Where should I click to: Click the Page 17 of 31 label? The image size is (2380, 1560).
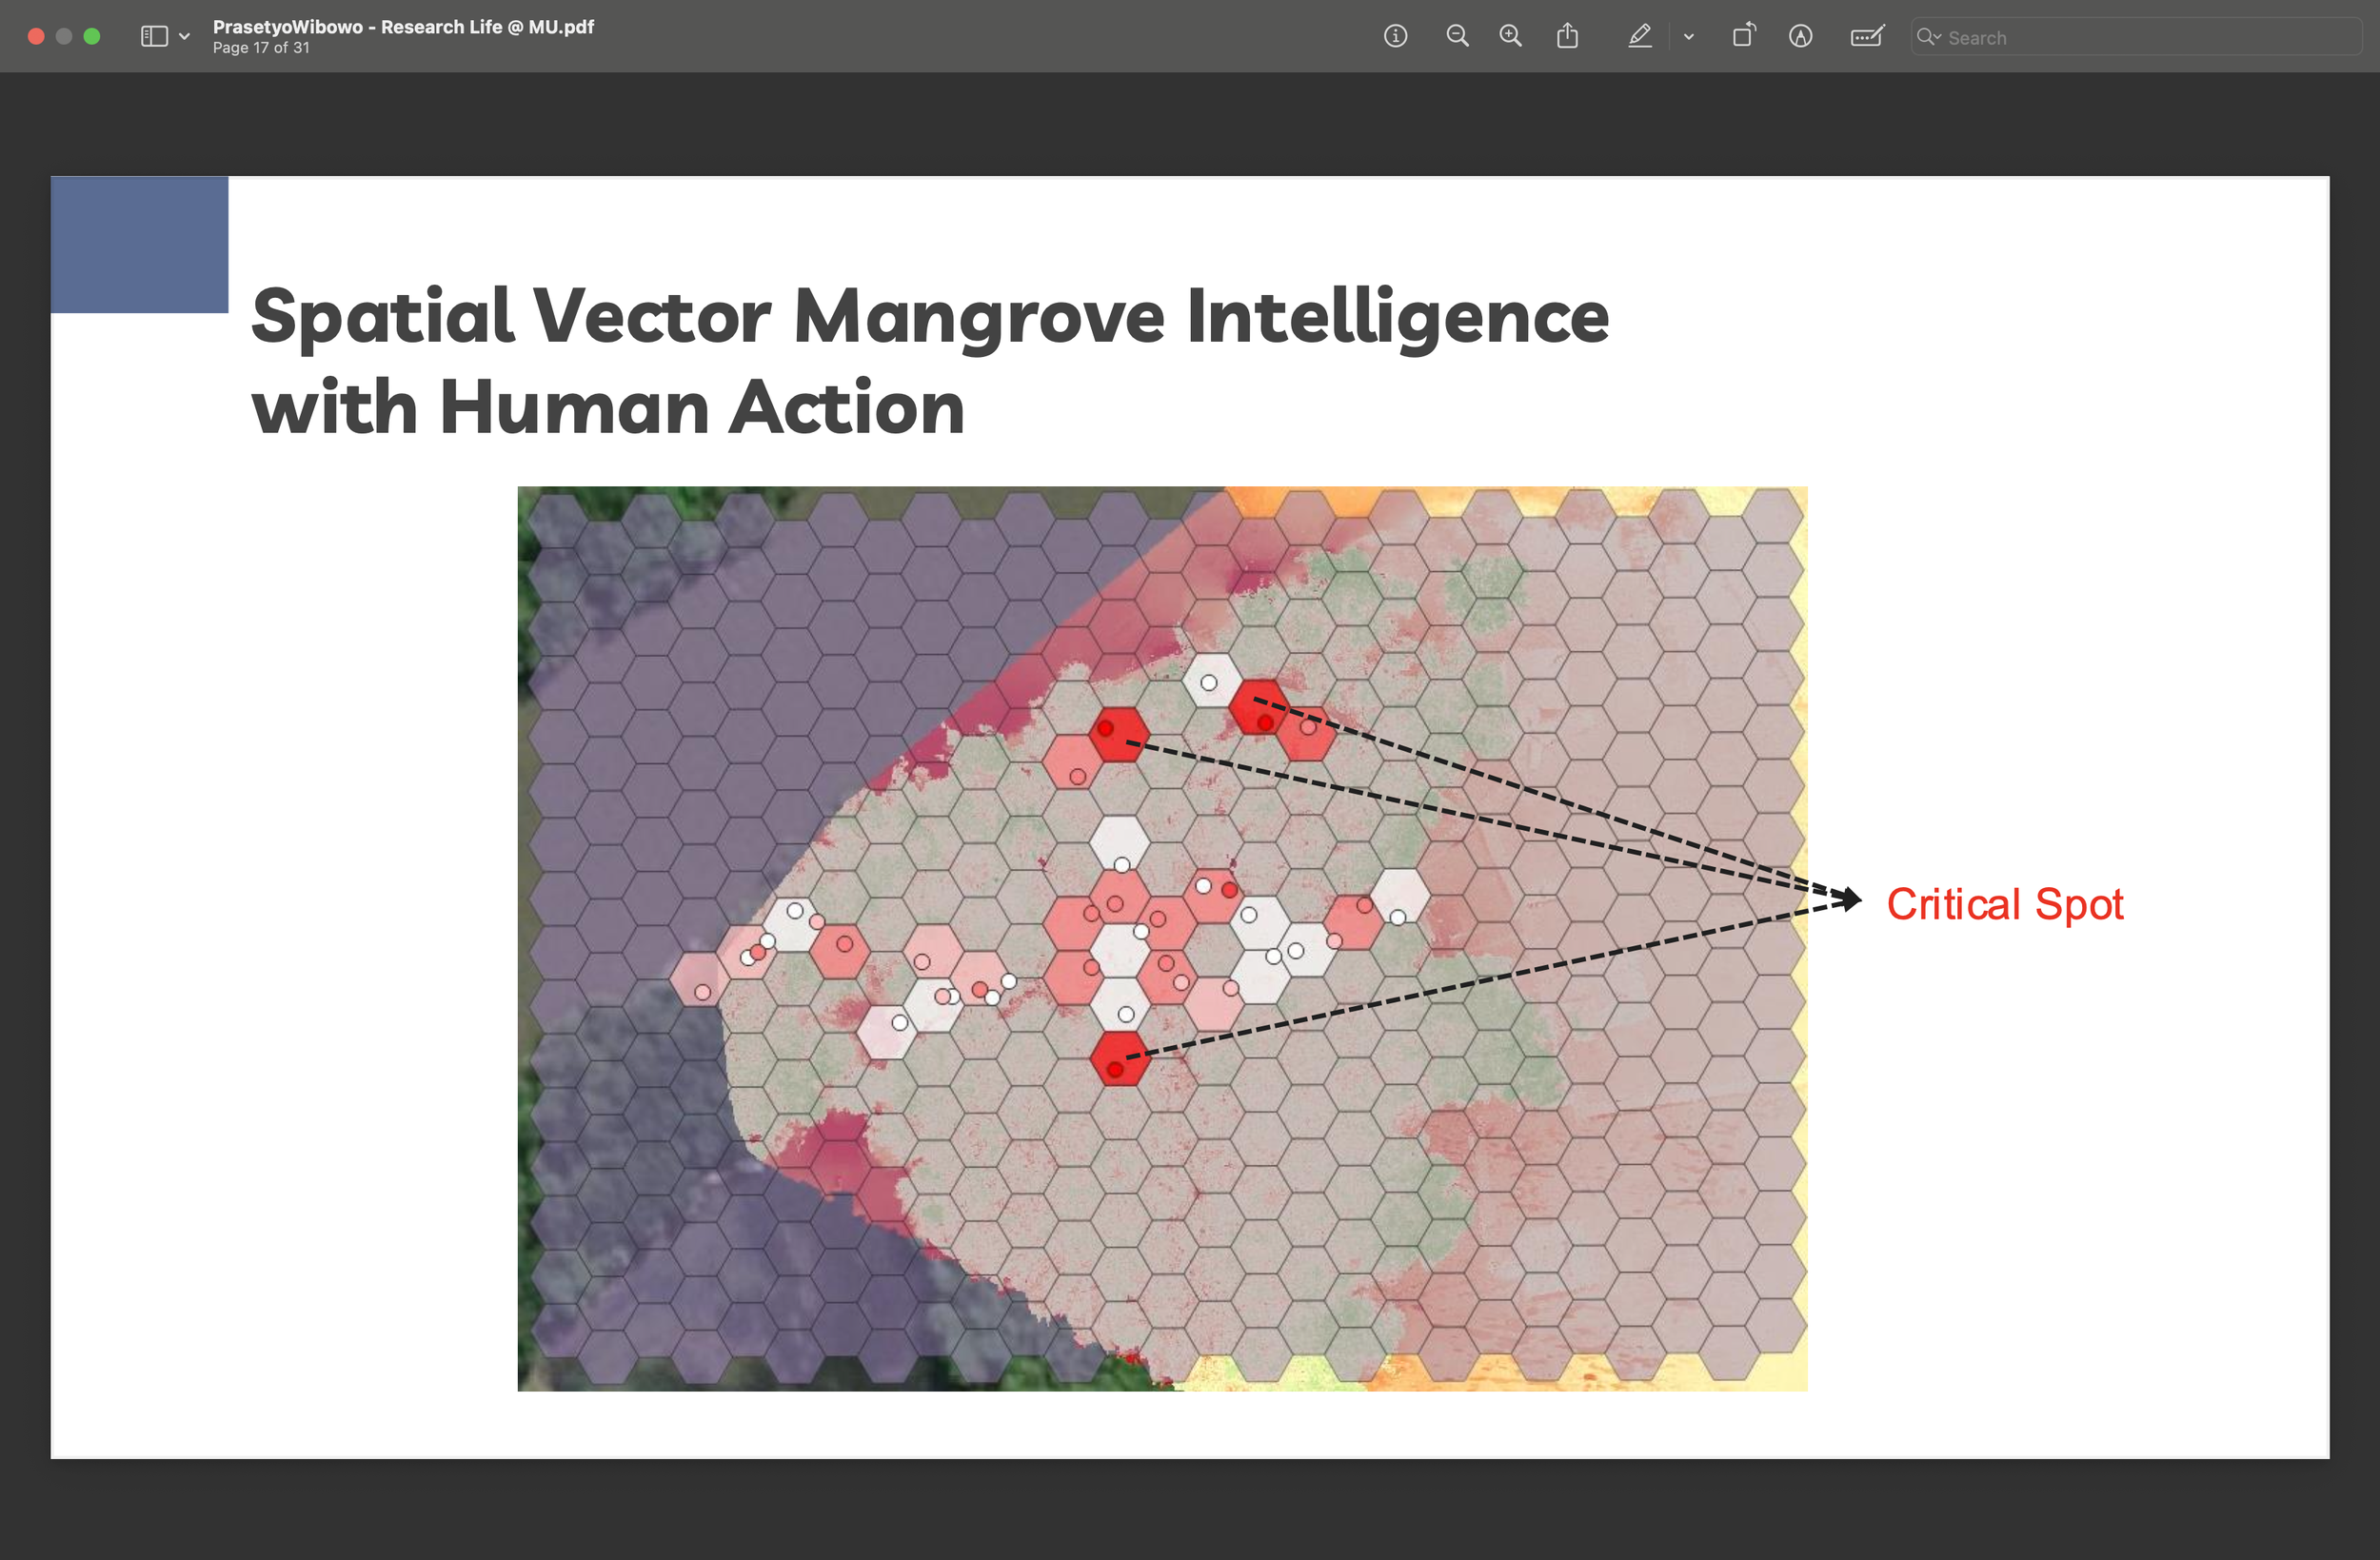(261, 48)
